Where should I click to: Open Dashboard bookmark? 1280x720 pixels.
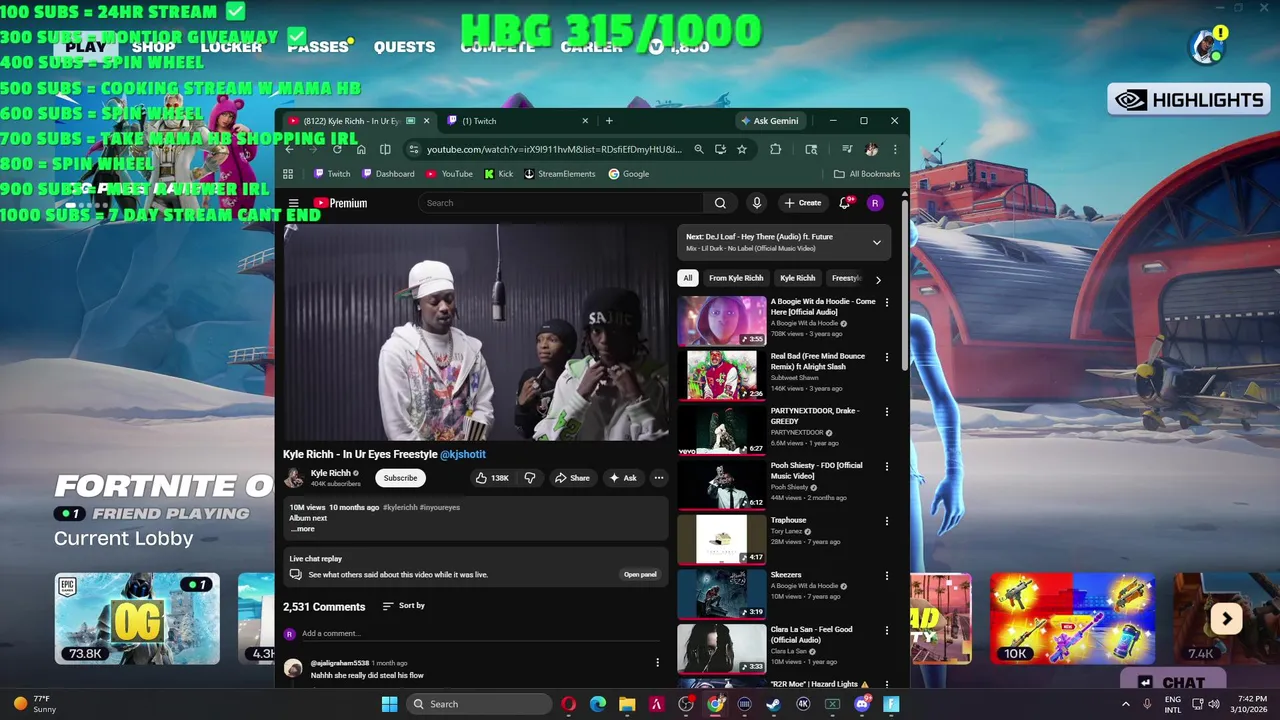[388, 174]
